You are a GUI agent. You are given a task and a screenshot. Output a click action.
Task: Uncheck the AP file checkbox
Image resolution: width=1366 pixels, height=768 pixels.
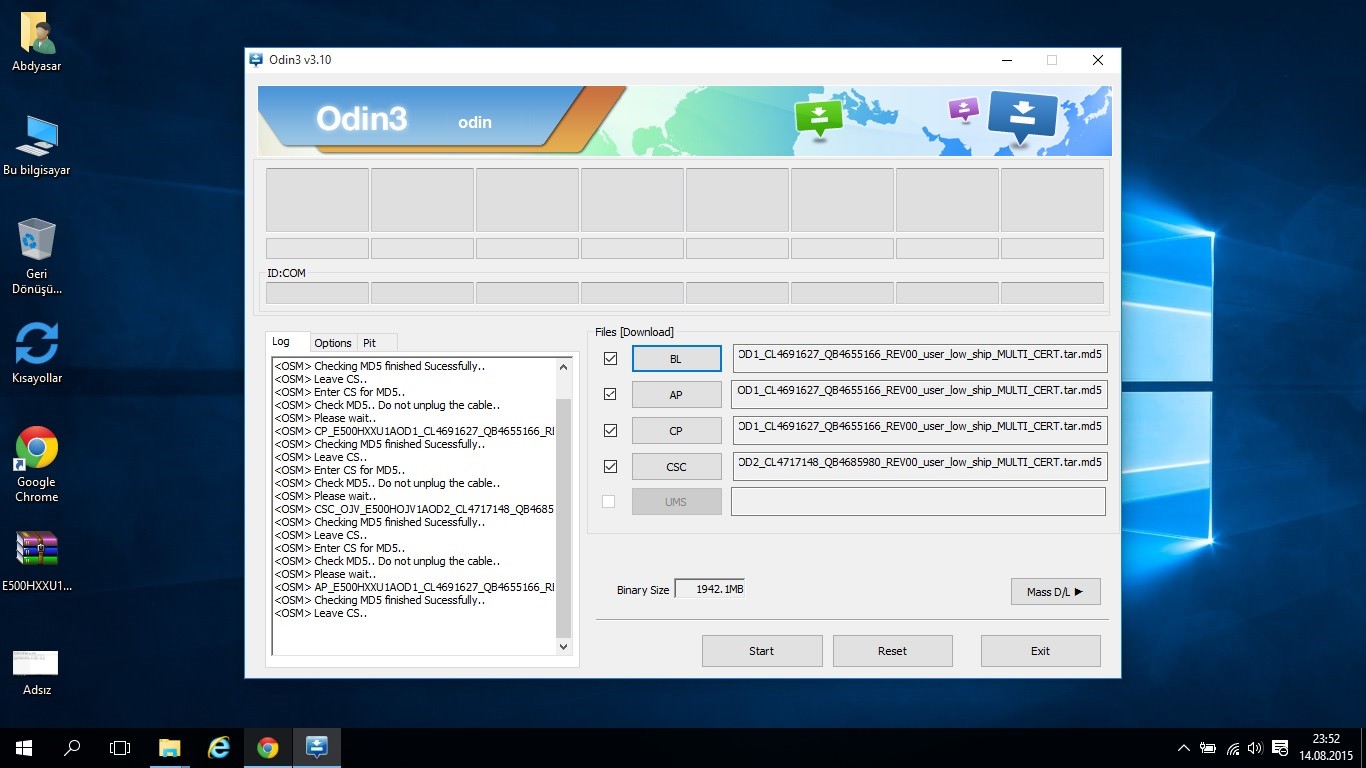pyautogui.click(x=610, y=394)
